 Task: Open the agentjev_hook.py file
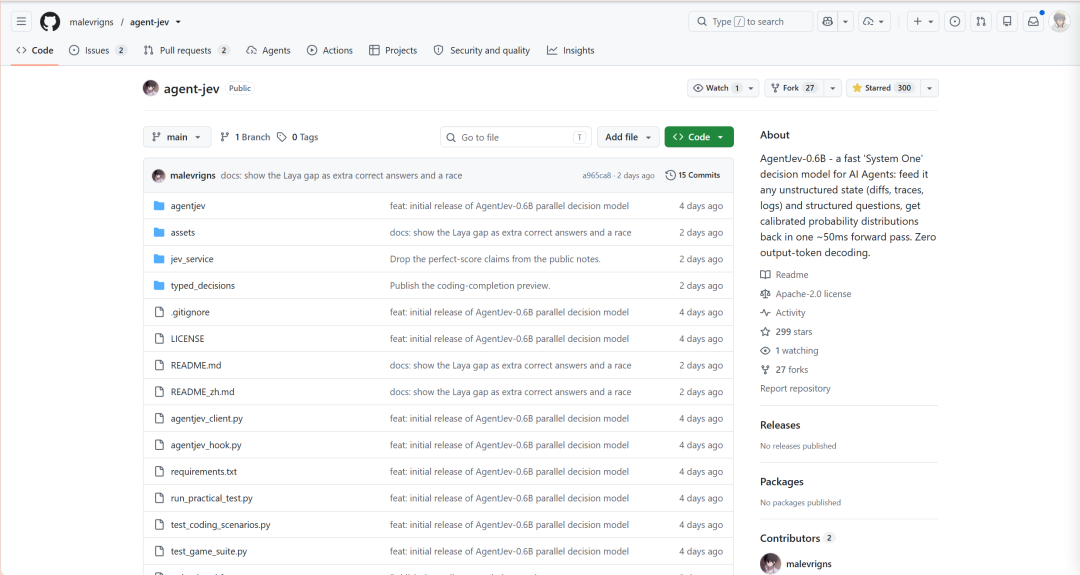point(206,445)
